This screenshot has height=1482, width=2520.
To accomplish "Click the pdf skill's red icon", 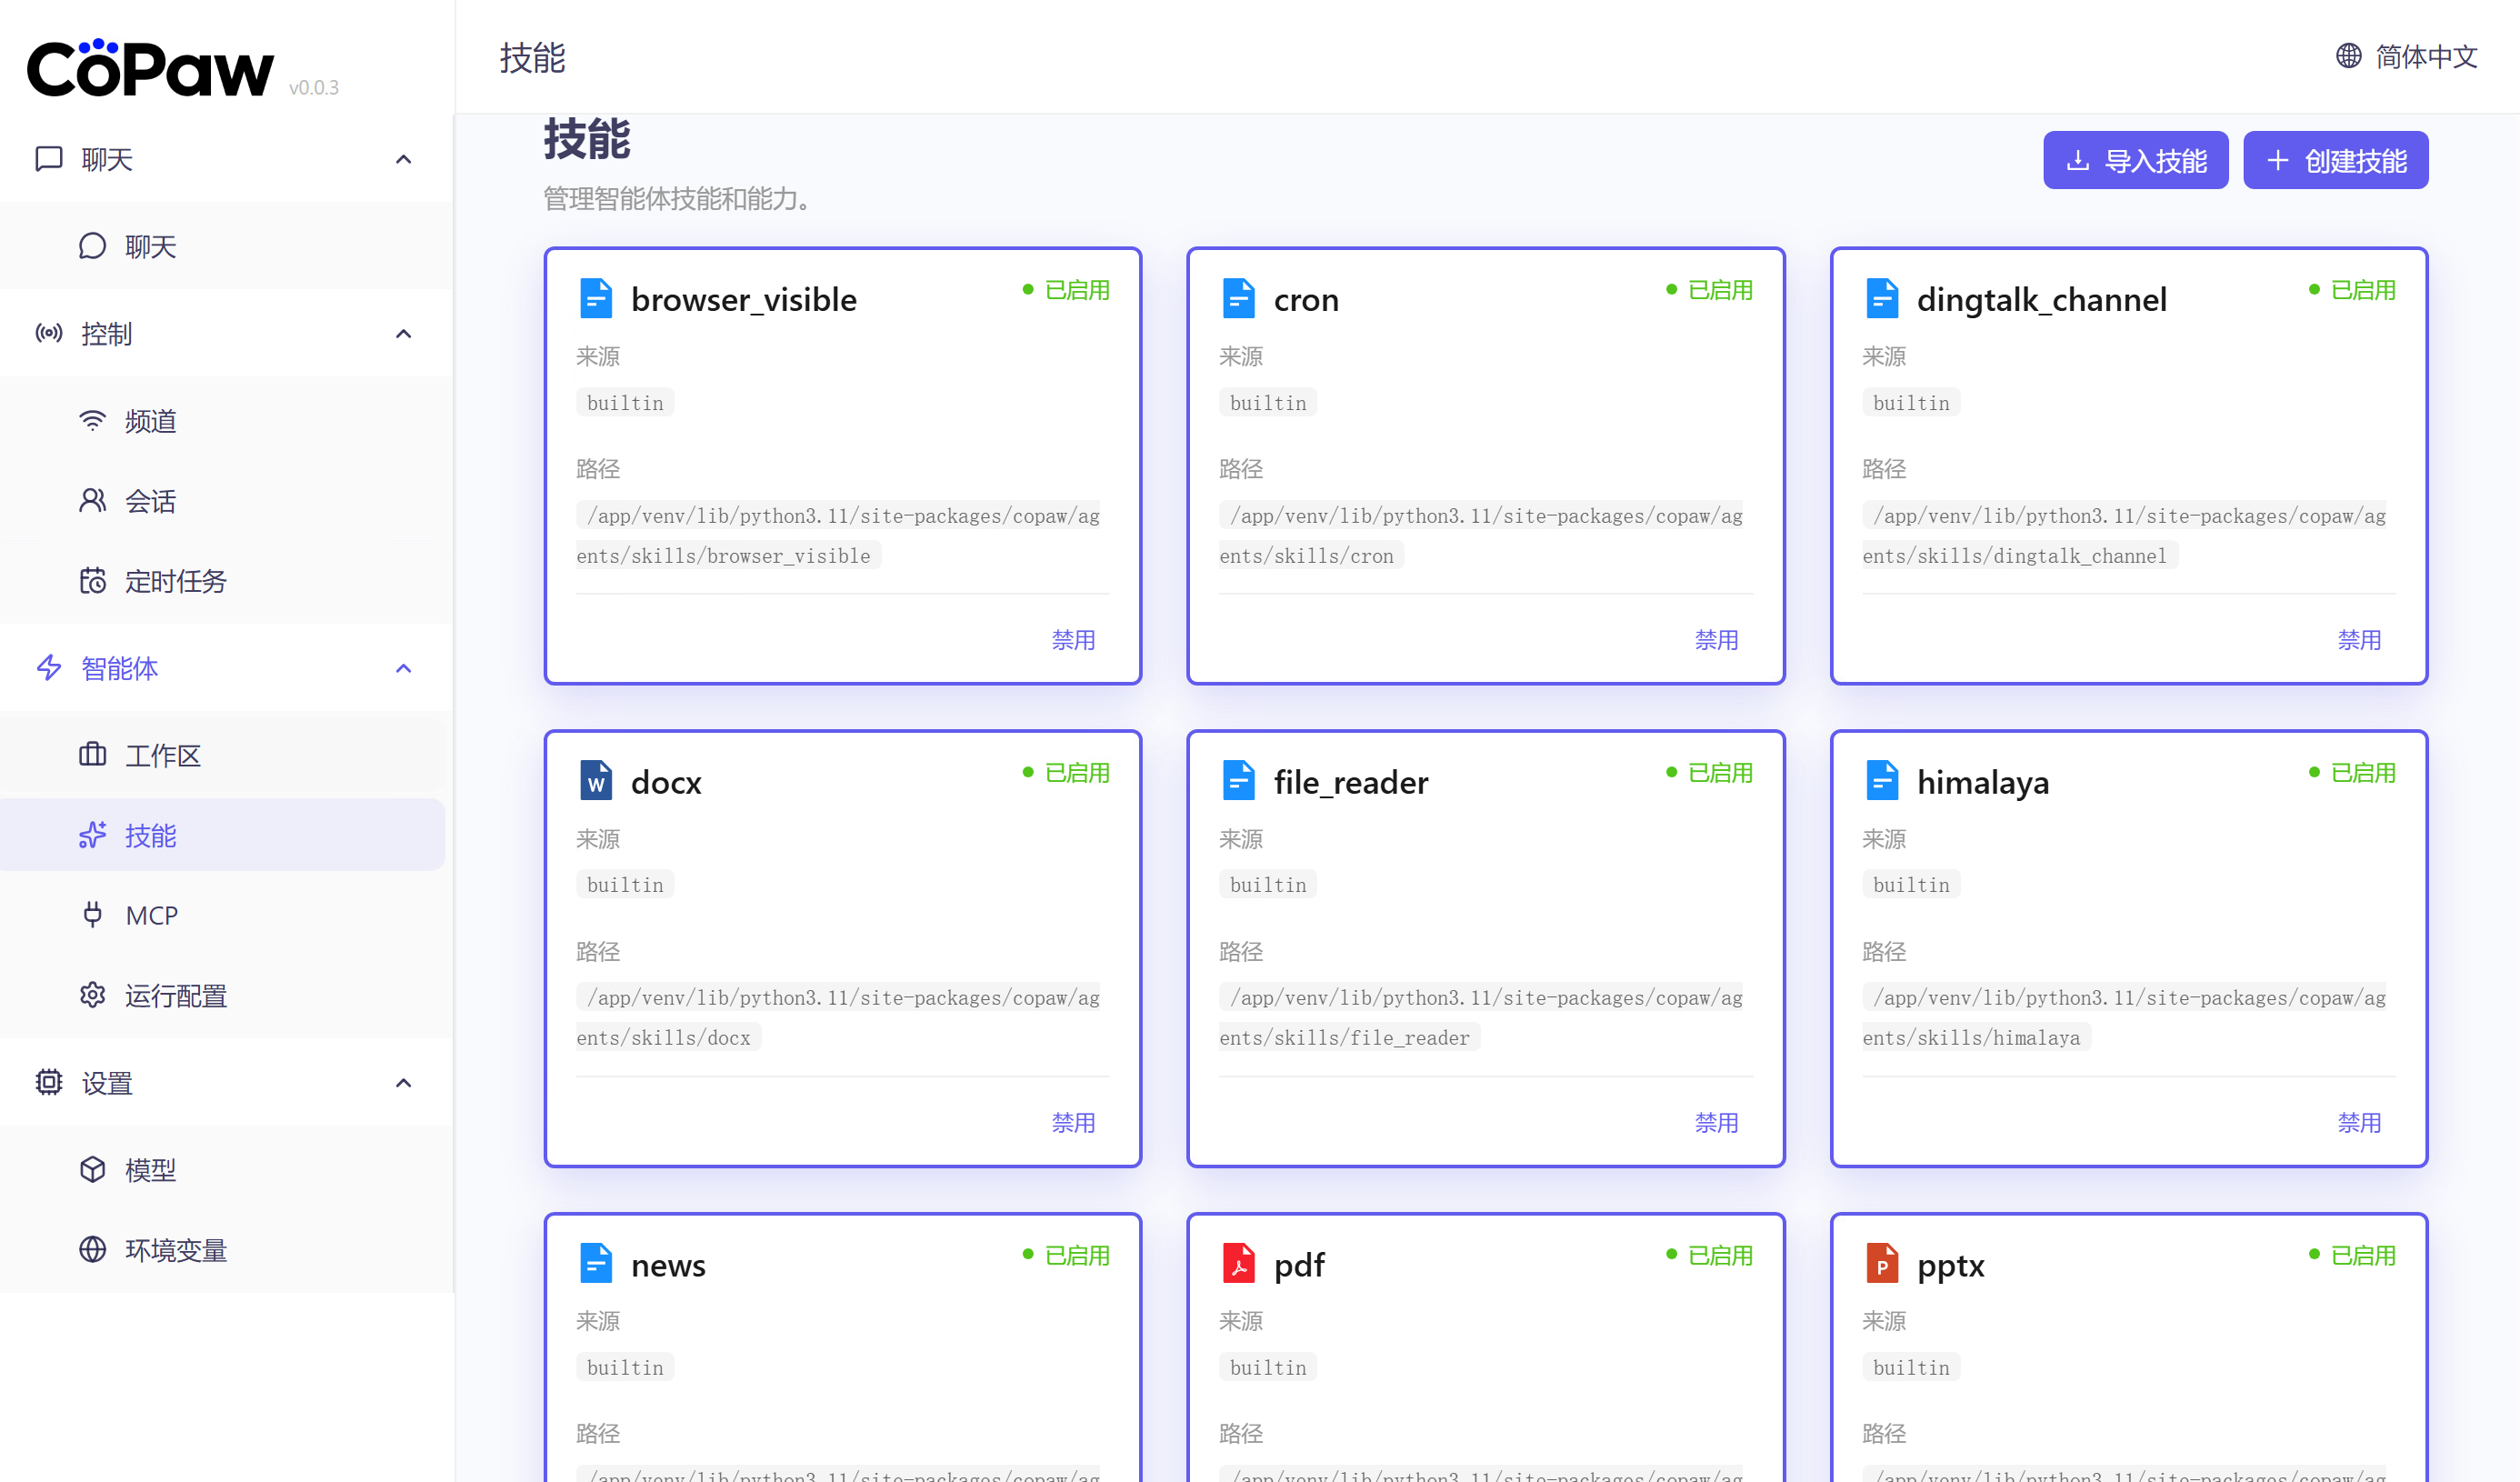I will point(1238,1263).
